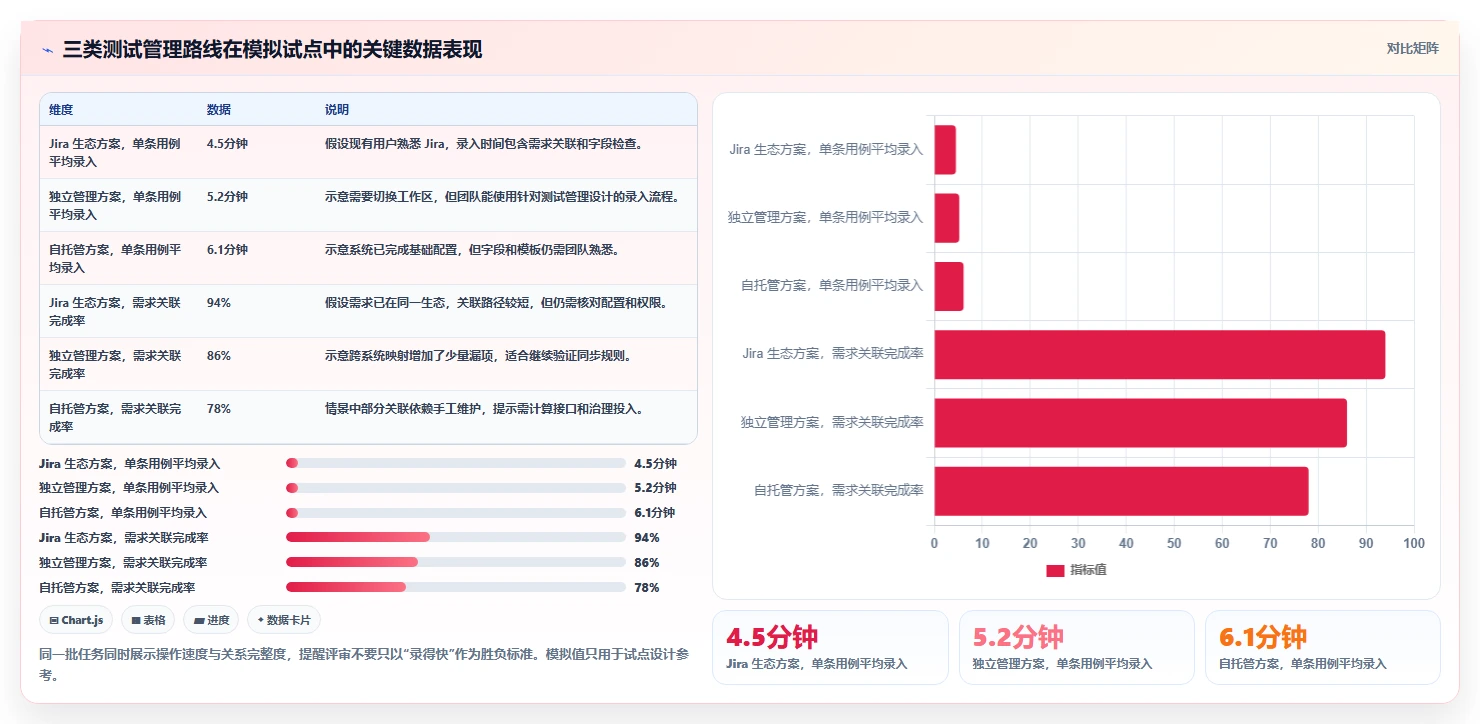Click the 维度 column header

61,109
